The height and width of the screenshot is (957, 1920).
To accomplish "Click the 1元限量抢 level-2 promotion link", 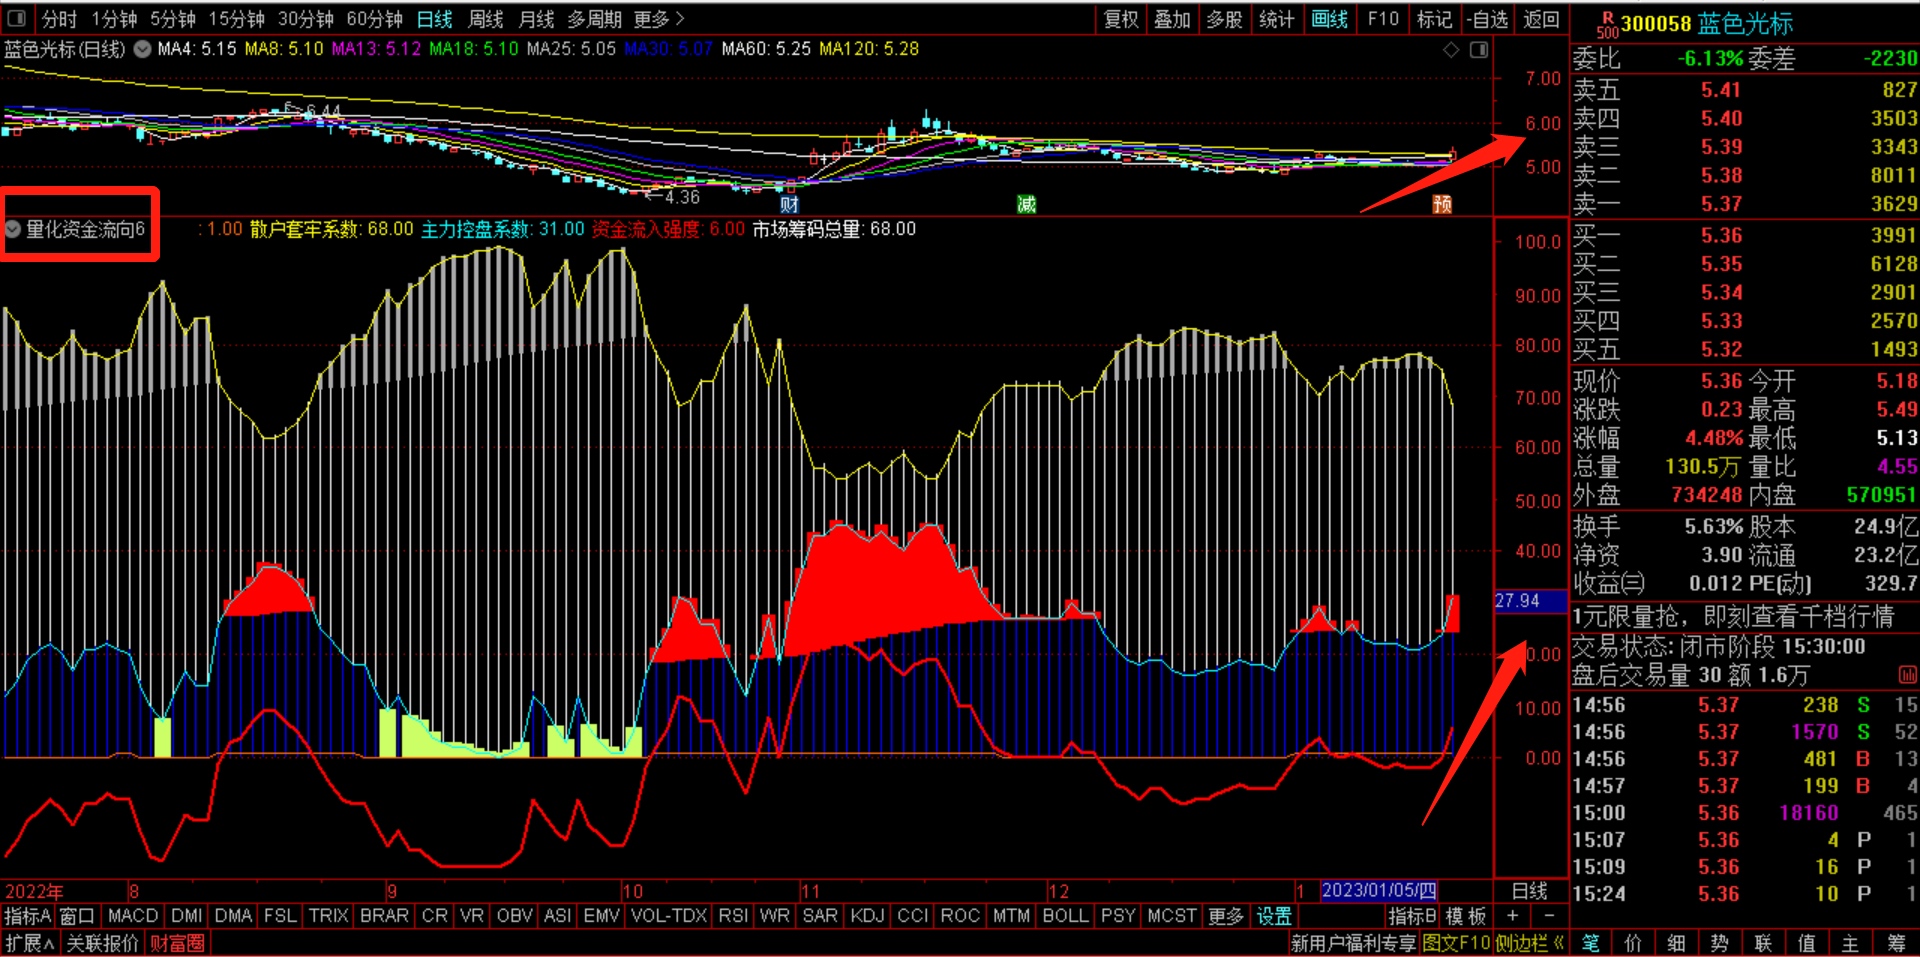I will 1733,616.
